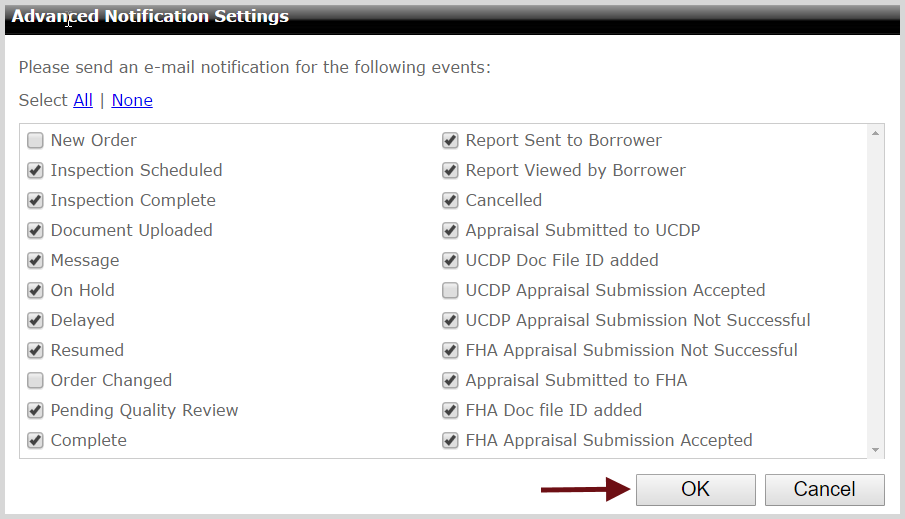Toggle Report Sent to Borrower checkbox
Image resolution: width=905 pixels, height=519 pixels.
450,141
